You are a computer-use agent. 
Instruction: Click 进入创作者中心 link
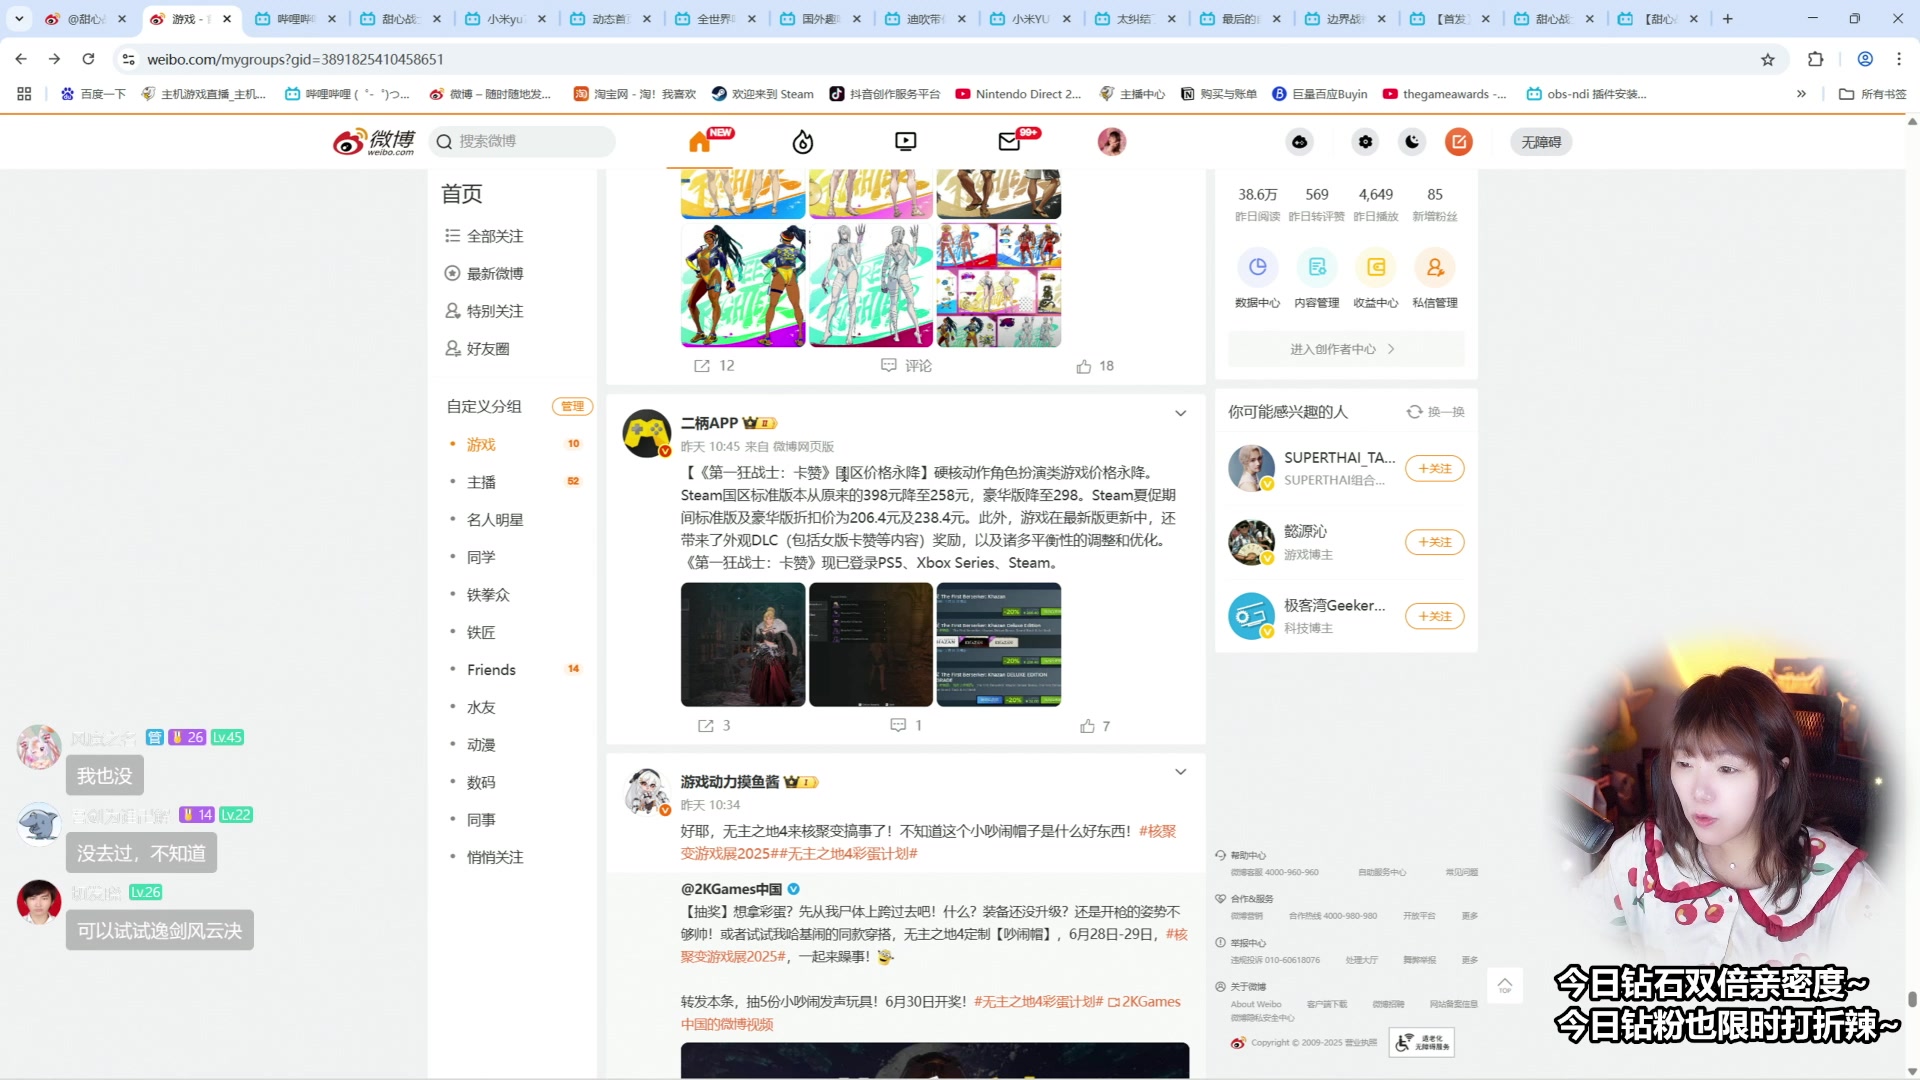[1346, 349]
